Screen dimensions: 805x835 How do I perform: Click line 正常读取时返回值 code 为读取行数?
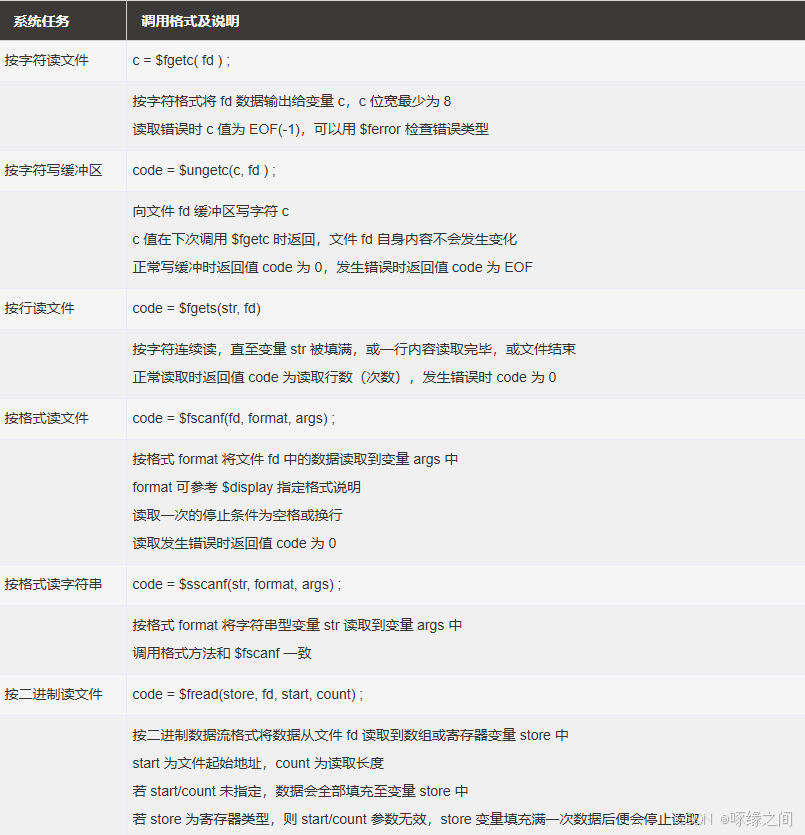(344, 378)
